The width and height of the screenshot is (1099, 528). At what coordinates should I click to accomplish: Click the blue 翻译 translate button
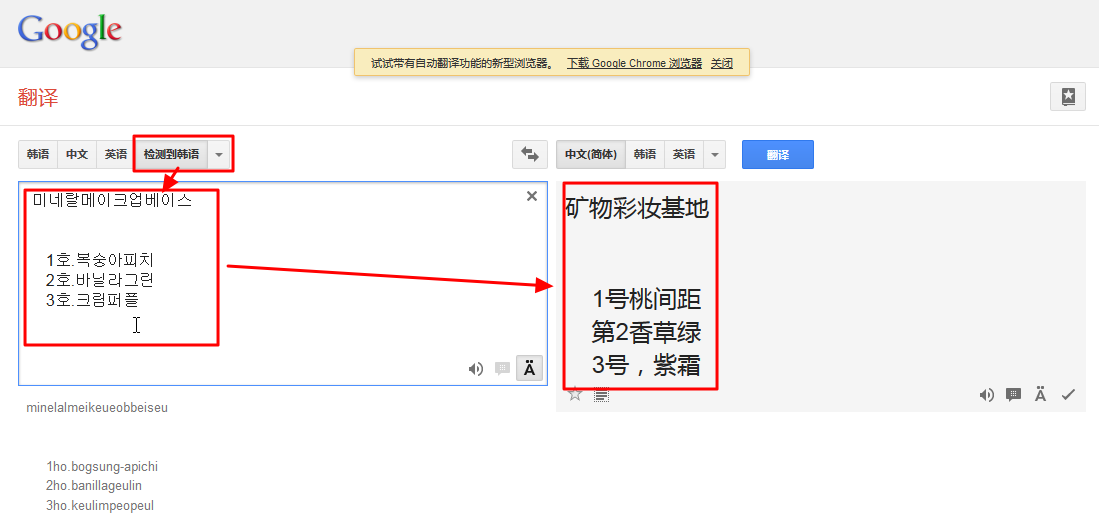click(778, 154)
